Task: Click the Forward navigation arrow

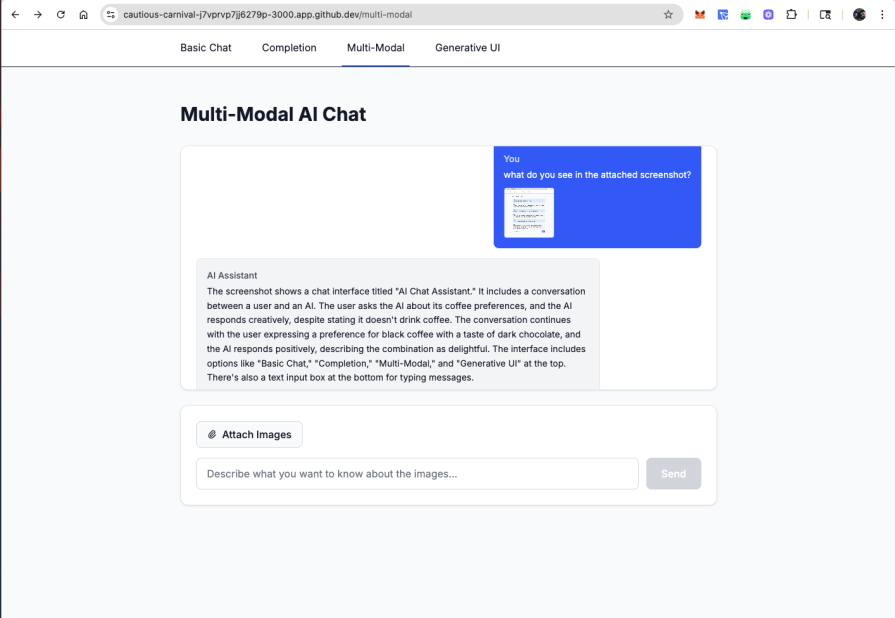Action: [x=38, y=15]
